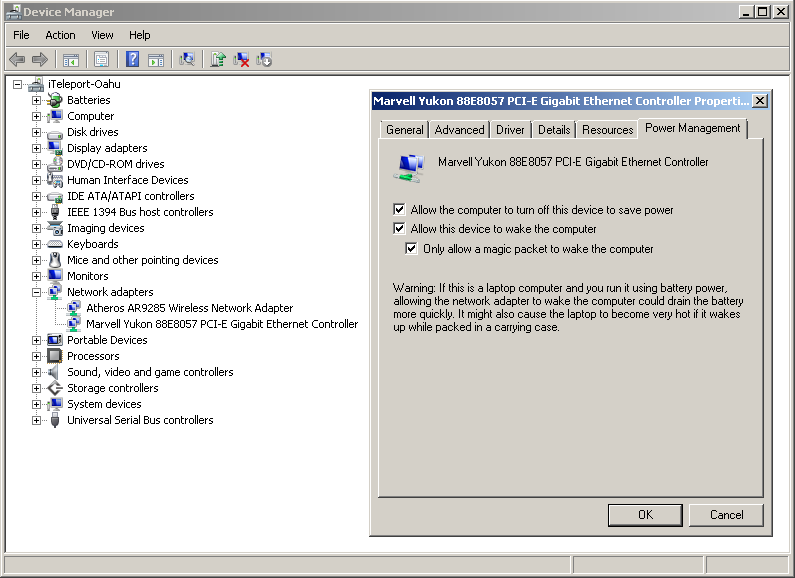795x578 pixels.
Task: Uncheck Allow the computer to turn off this device
Action: 399,209
